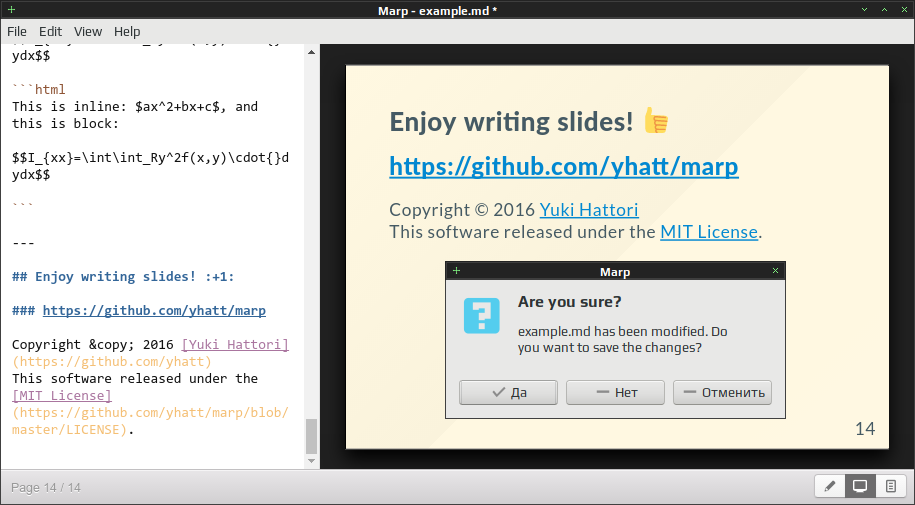
Task: Click the editor scrollbar down arrow
Action: (x=312, y=461)
